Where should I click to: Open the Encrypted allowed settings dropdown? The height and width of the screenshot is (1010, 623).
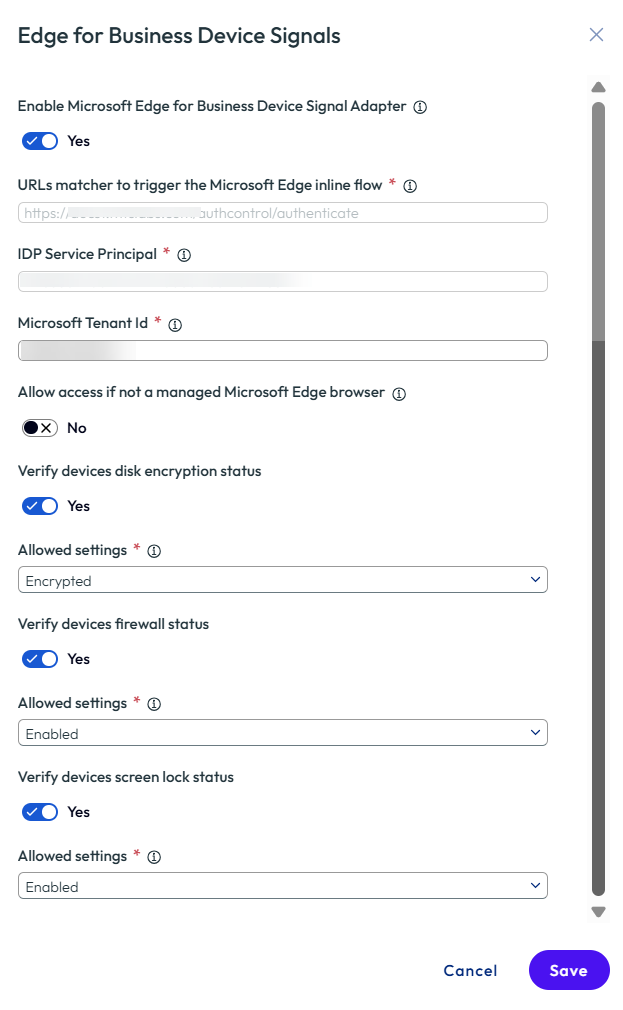click(283, 580)
